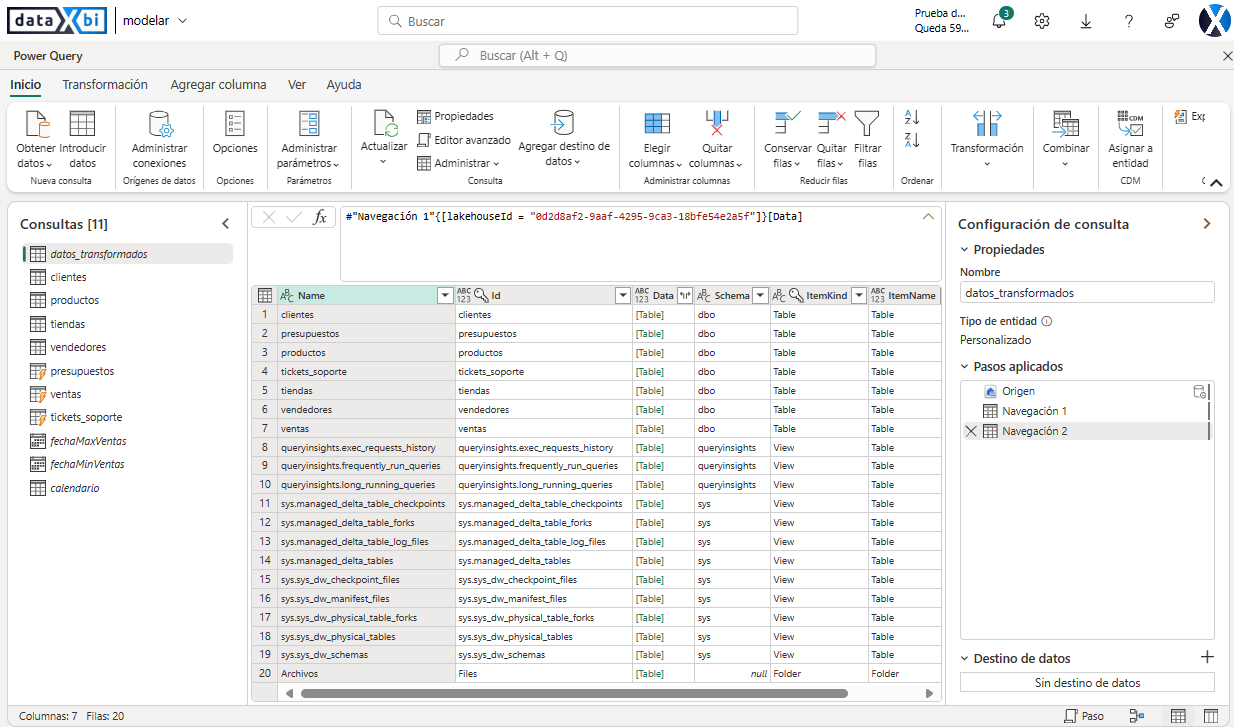The image size is (1234, 727).
Task: Click the Nombre field showing datos_transformados
Action: coord(1087,291)
